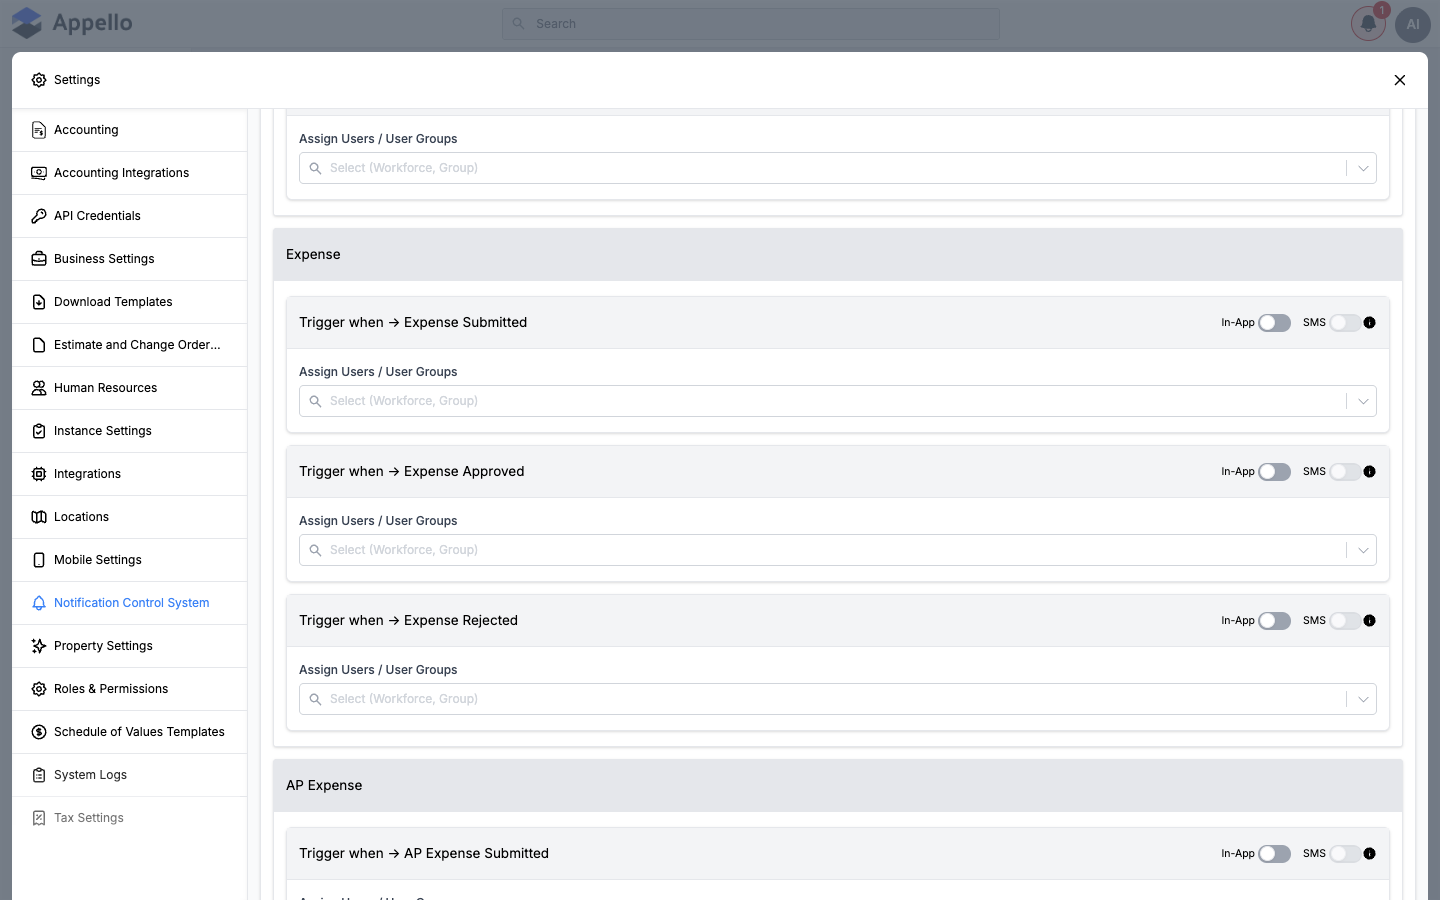Go to Tax Settings section

pyautogui.click(x=130, y=818)
